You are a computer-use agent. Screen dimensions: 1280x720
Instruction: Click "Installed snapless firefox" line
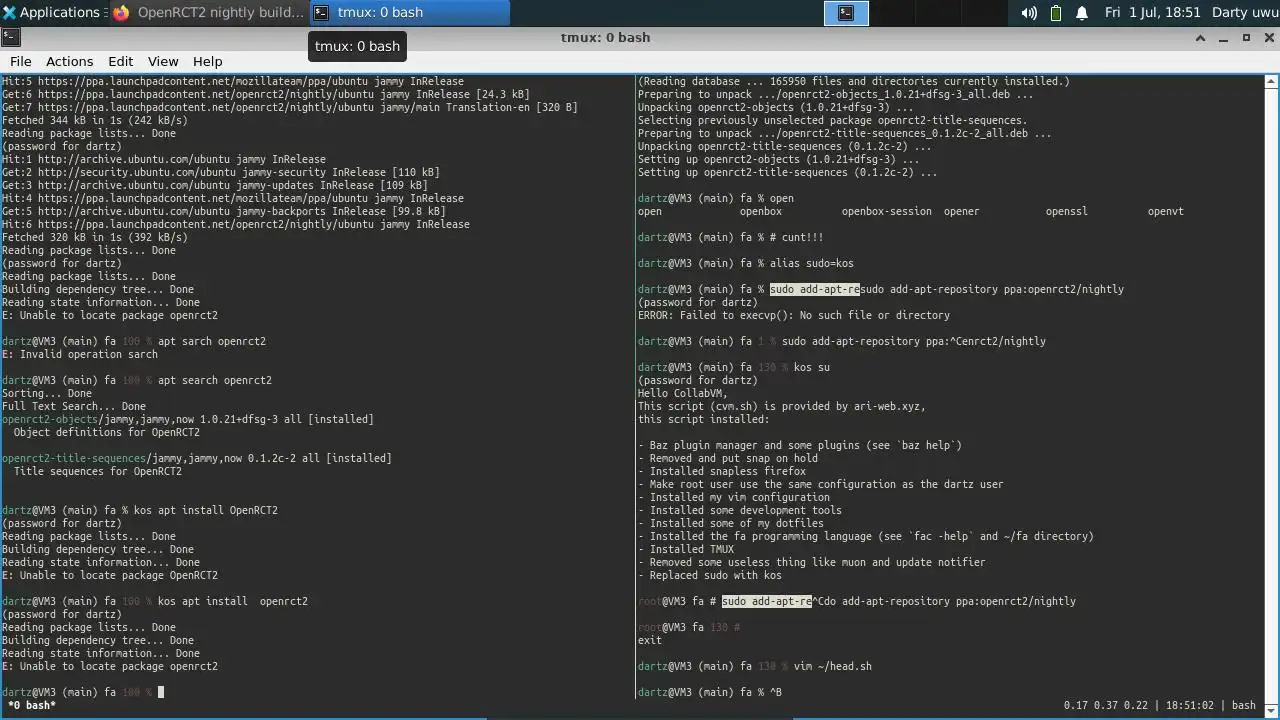coord(722,471)
